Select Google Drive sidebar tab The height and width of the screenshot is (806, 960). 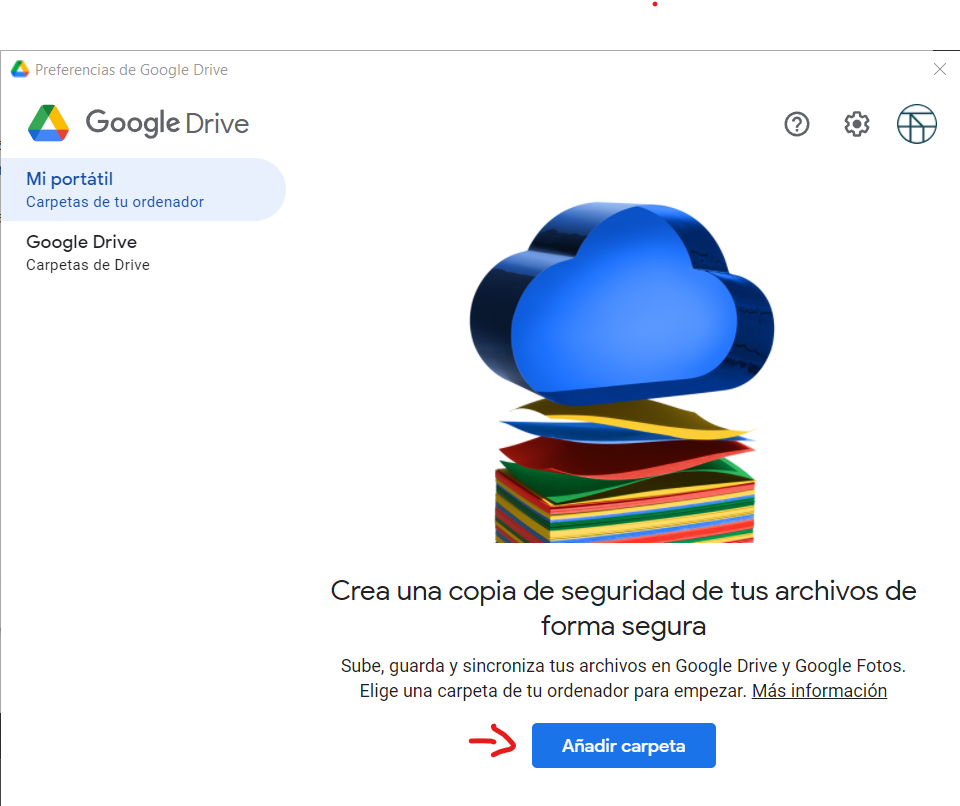point(143,252)
